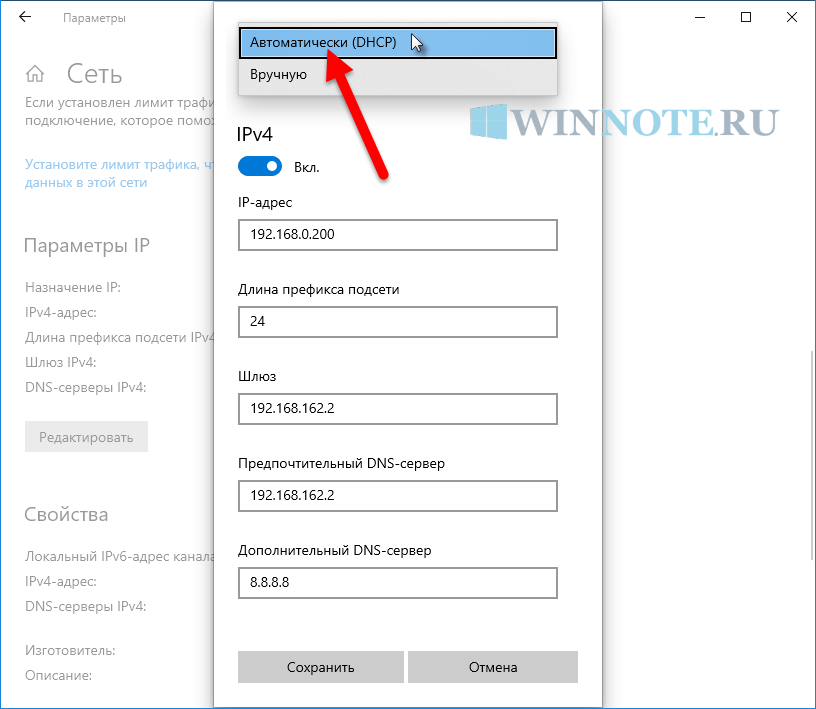Choose the Вручную option
Screen dimensions: 816x709
[398, 75]
